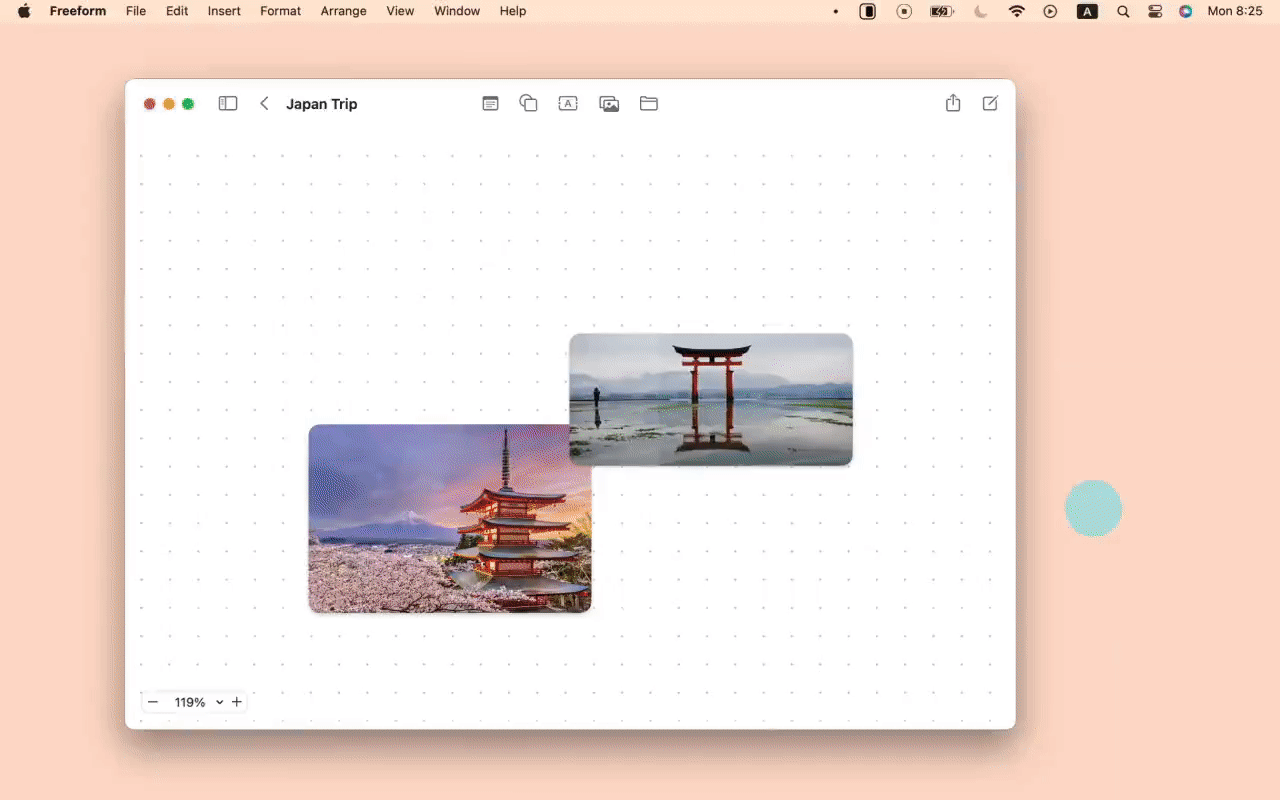This screenshot has width=1280, height=800.
Task: Create a new board
Action: [990, 103]
